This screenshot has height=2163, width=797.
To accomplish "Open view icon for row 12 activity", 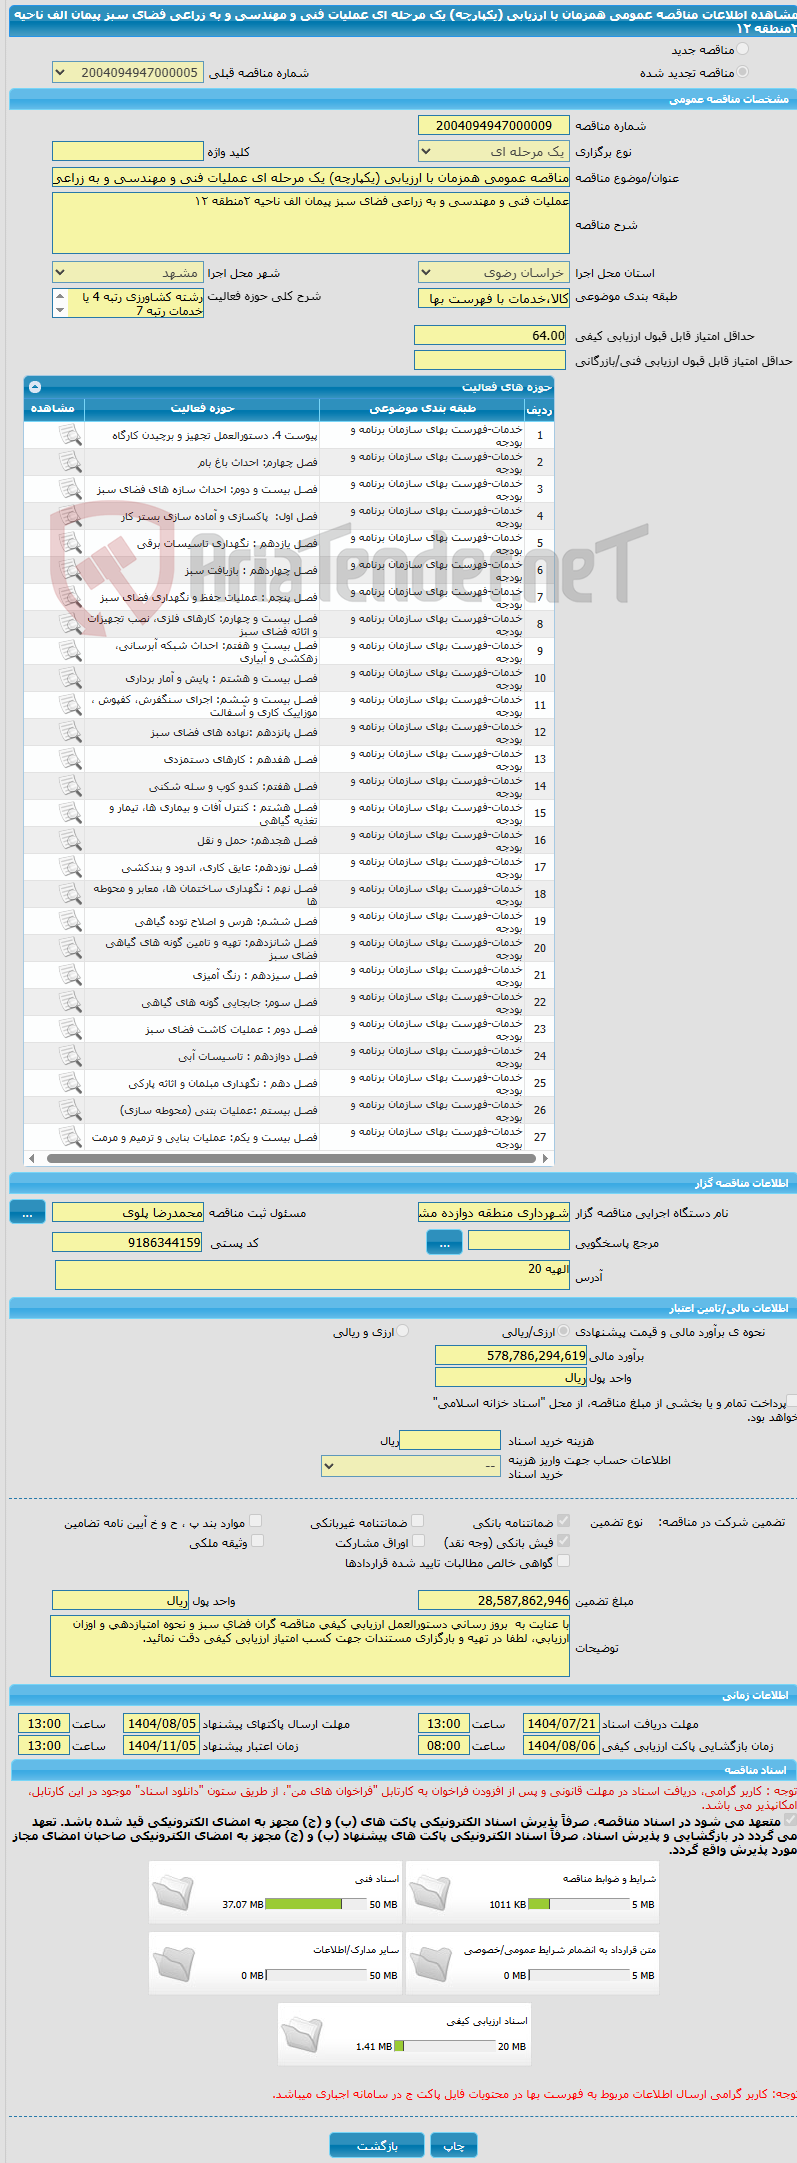I will [70, 732].
